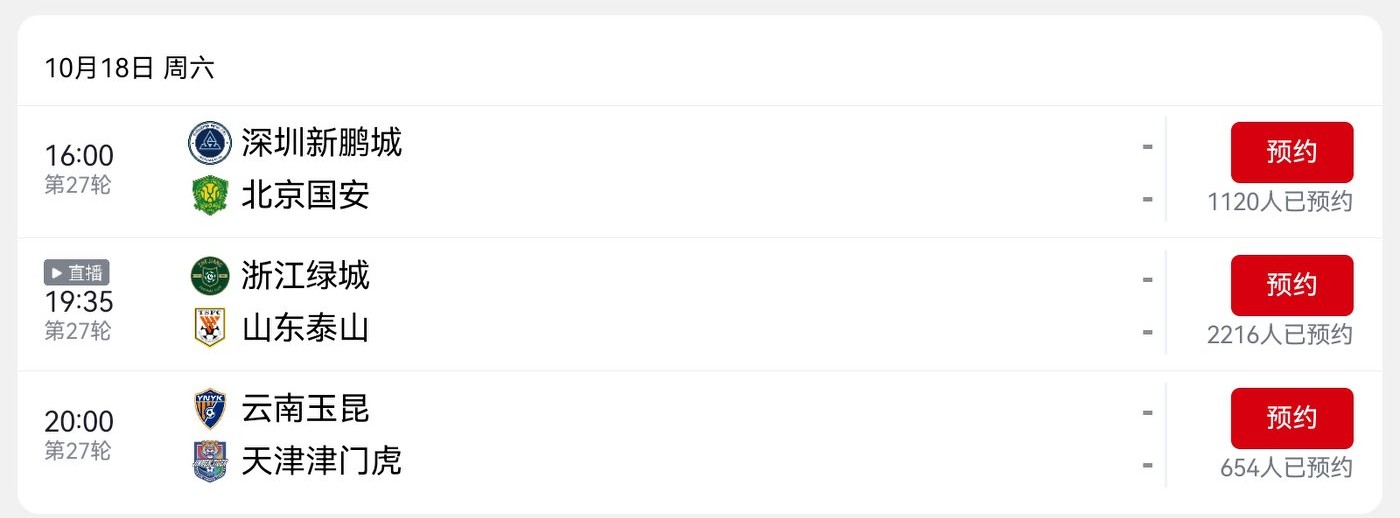The height and width of the screenshot is (518, 1400).
Task: Click the 10月18日 周六 date header
Action: coord(129,68)
